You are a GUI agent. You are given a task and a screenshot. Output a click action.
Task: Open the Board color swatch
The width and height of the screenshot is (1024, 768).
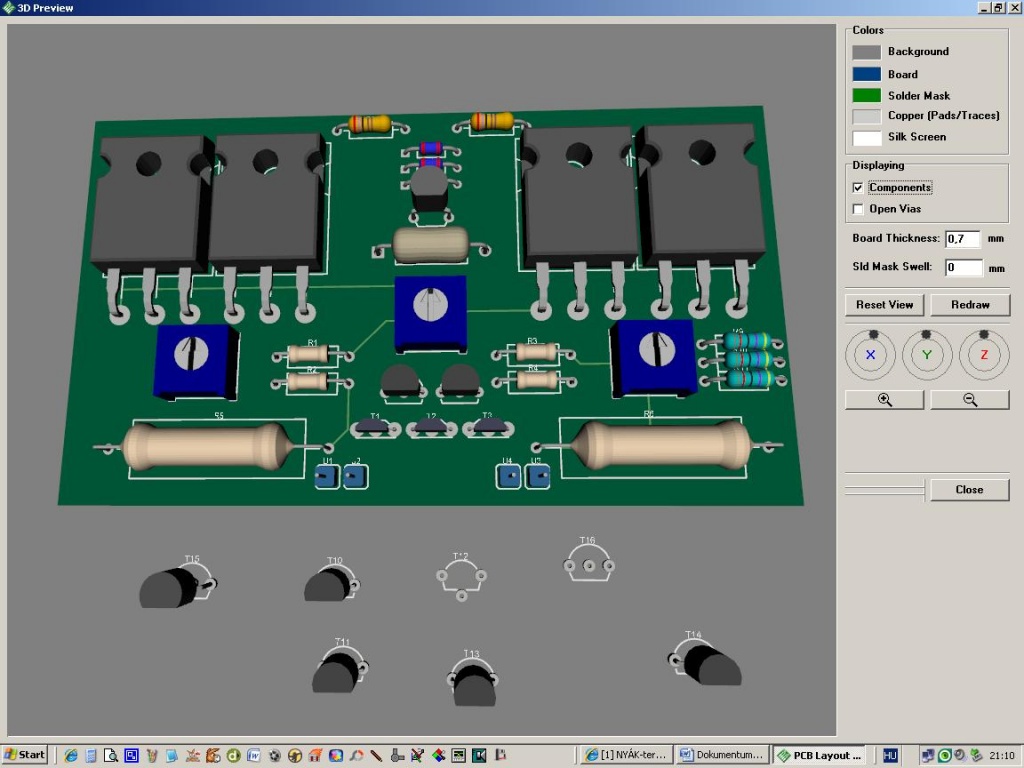click(867, 74)
